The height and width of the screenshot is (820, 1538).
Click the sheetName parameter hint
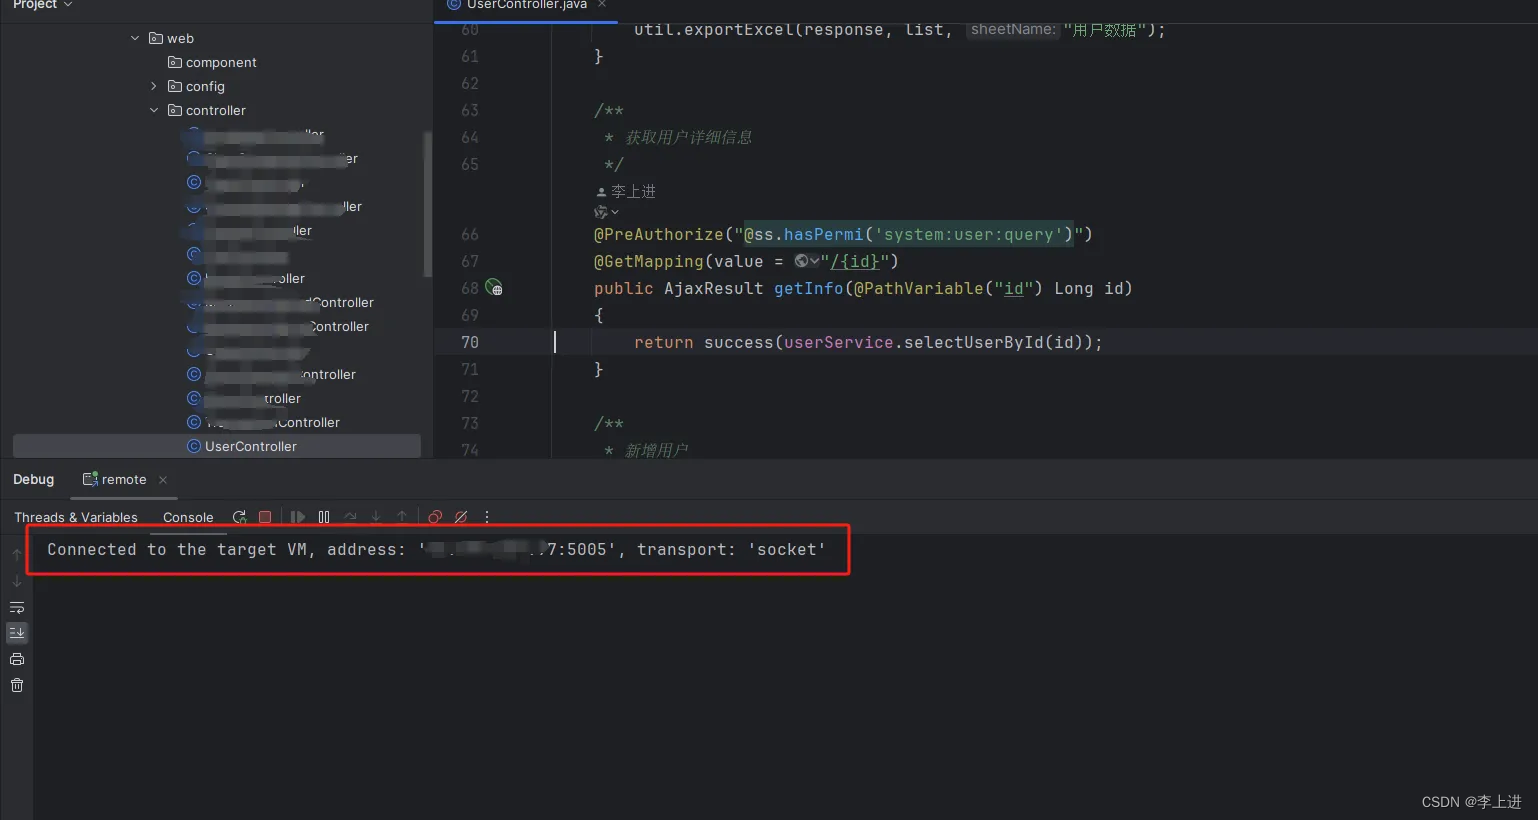pos(1012,30)
